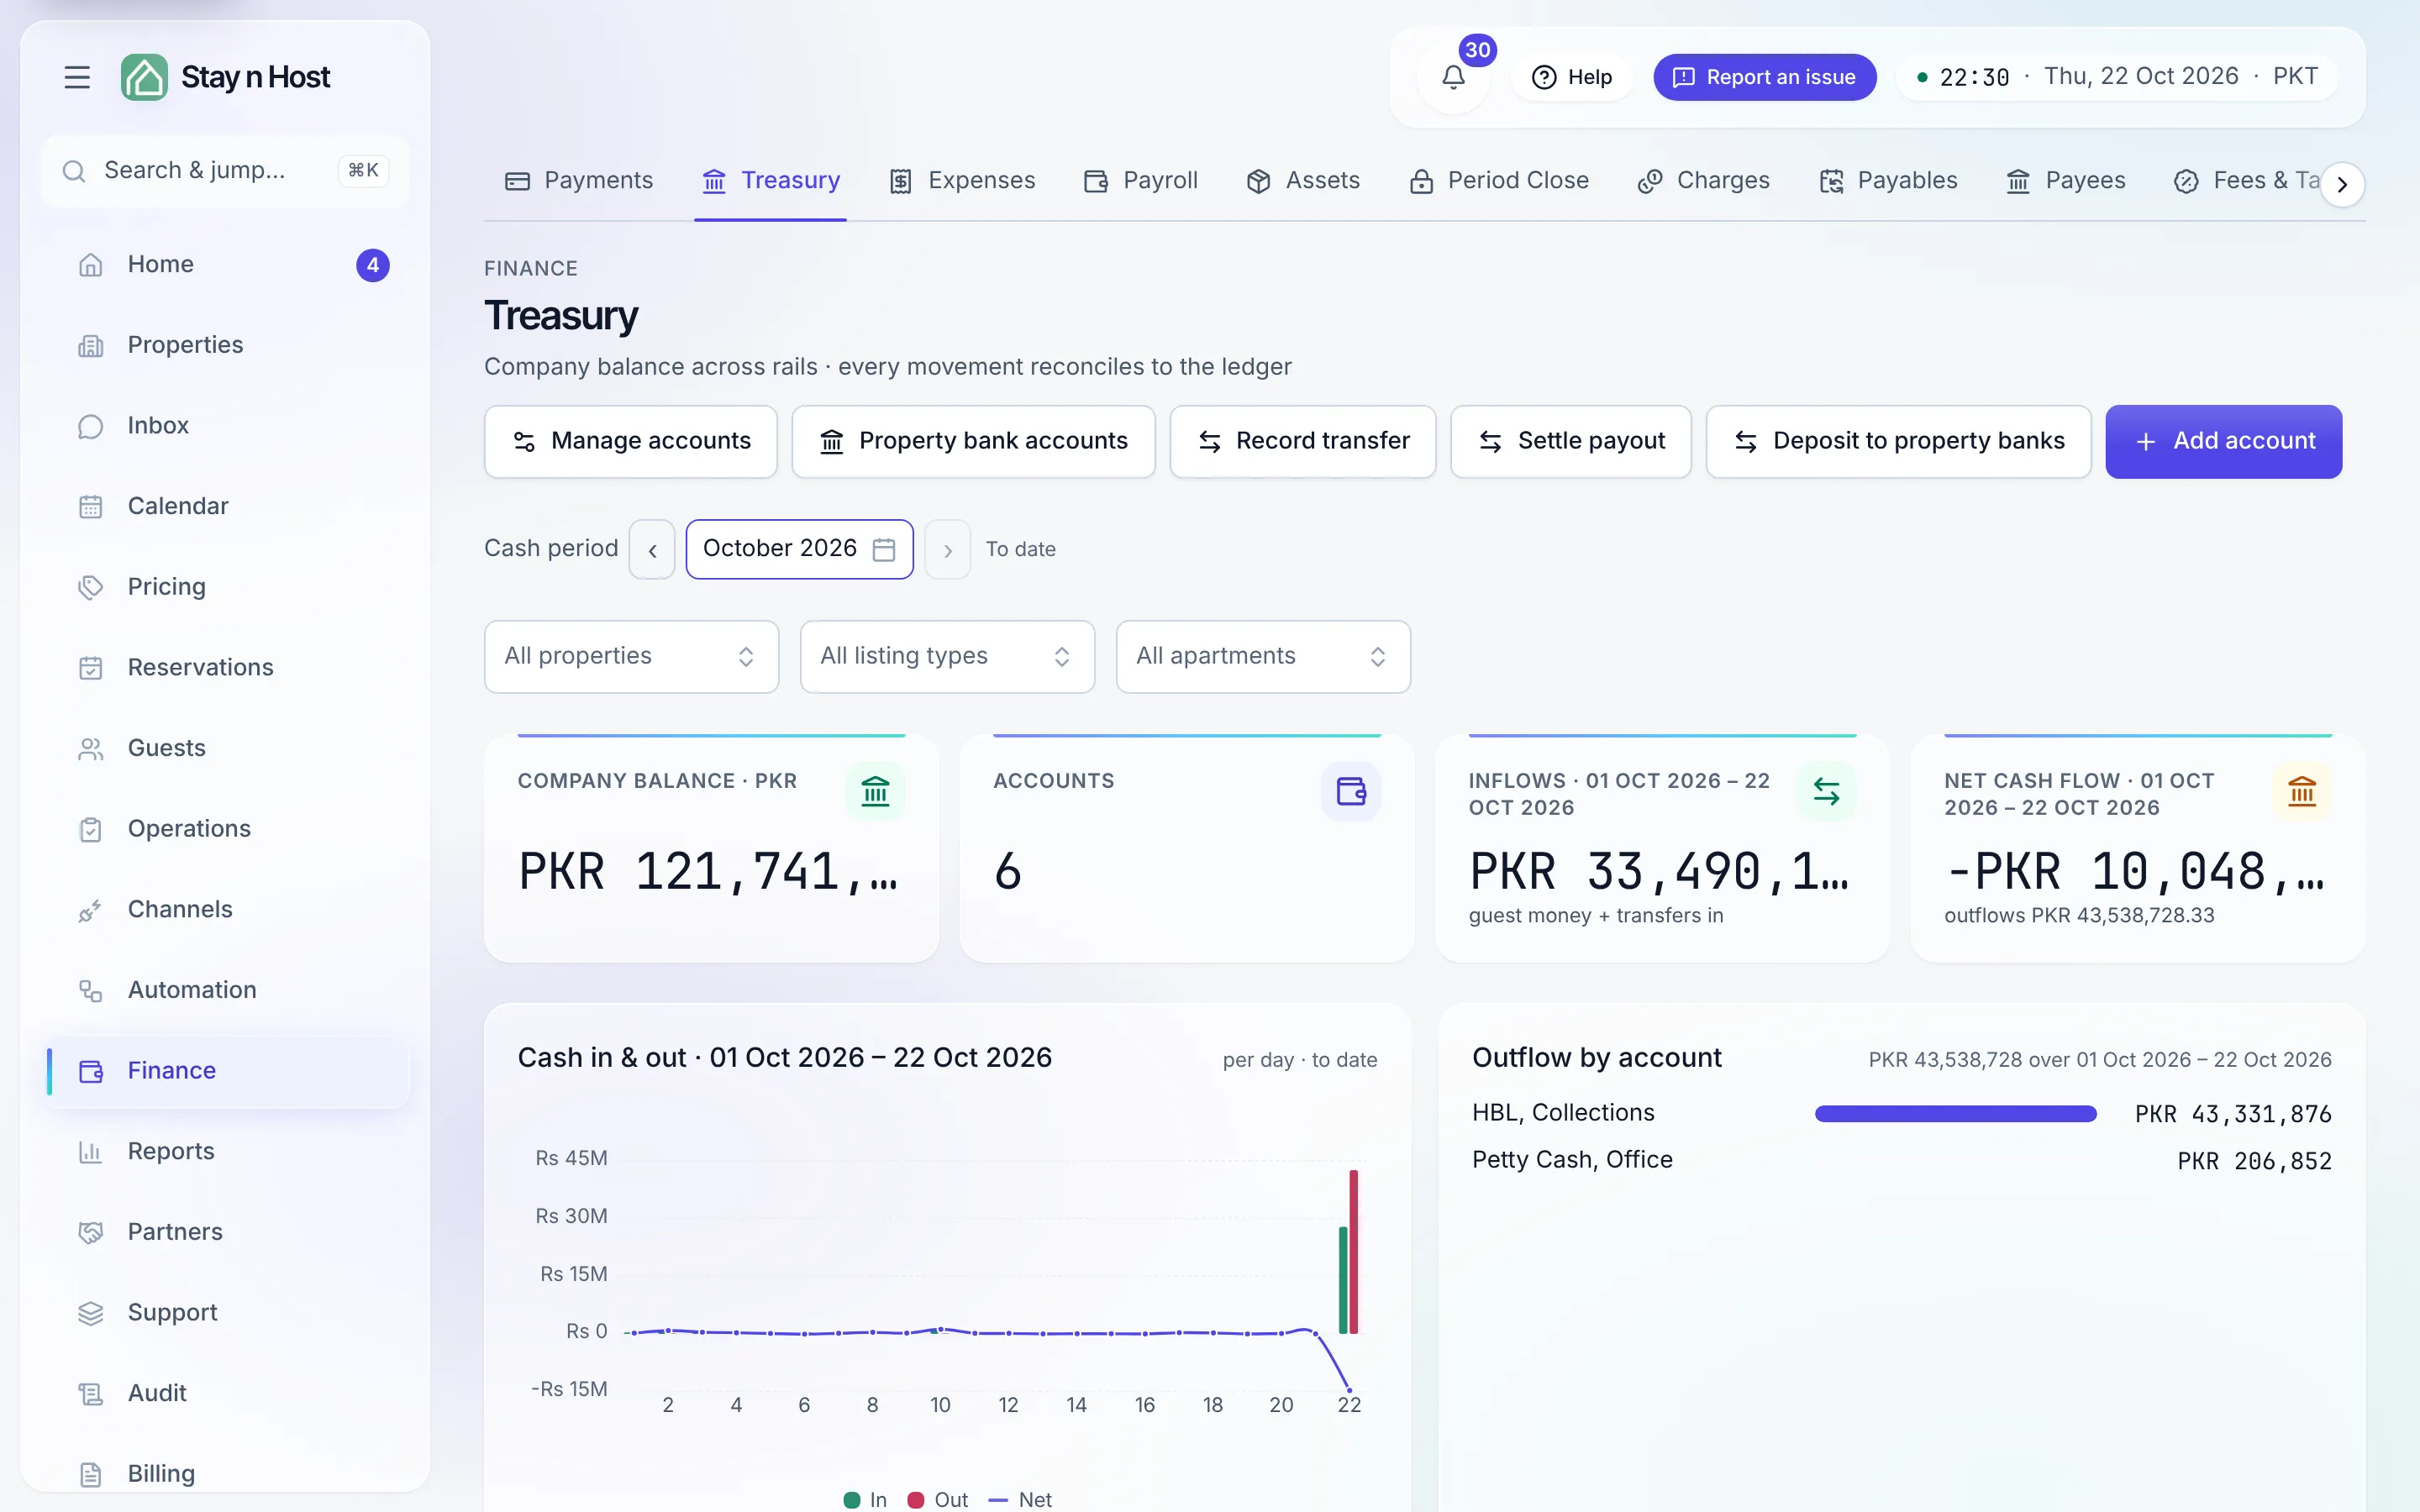Click the 22:30 clock display

(x=1974, y=77)
